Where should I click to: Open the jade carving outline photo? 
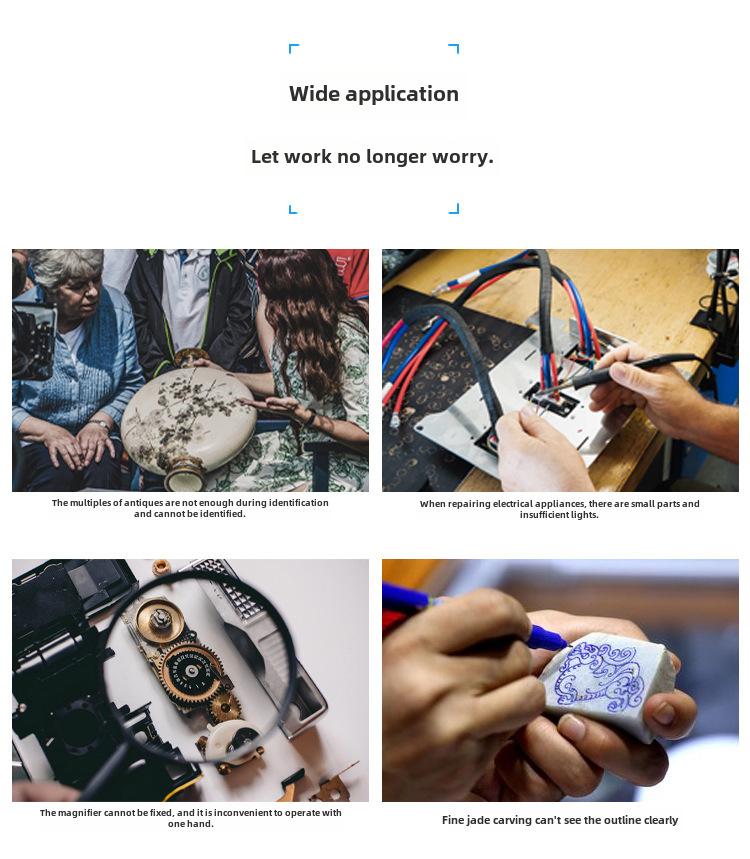tap(560, 680)
